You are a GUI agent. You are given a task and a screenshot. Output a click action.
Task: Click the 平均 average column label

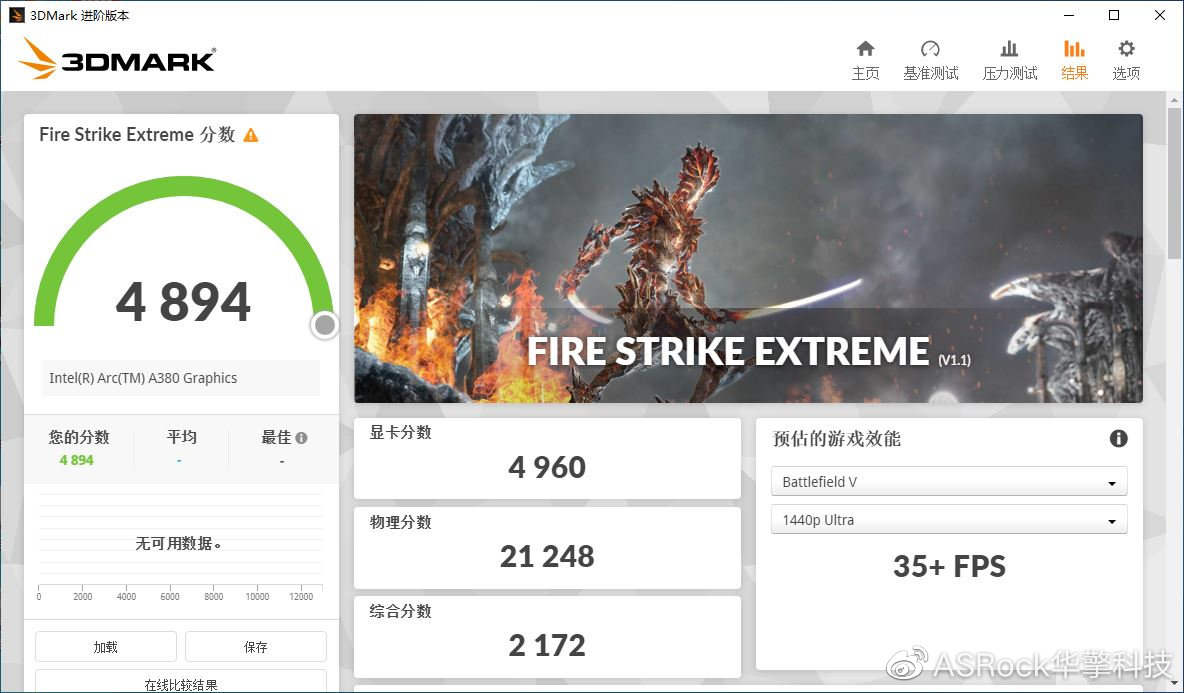[x=181, y=437]
